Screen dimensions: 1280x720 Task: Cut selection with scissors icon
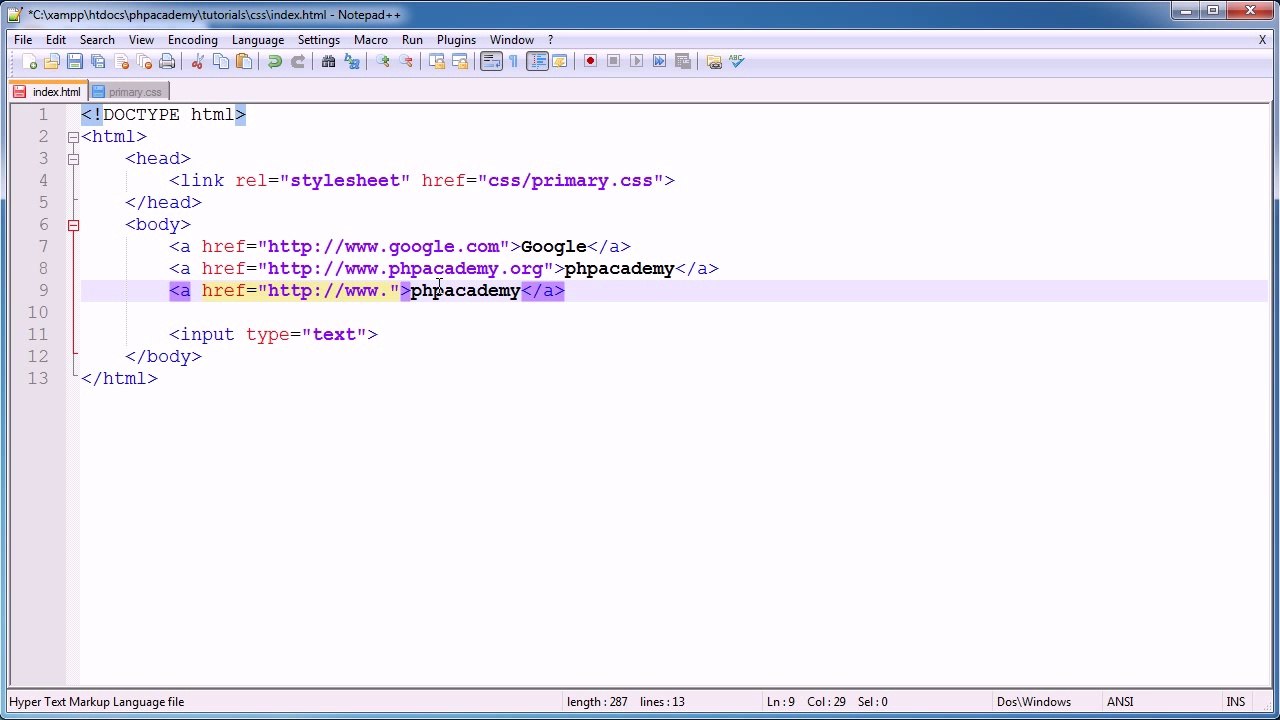click(198, 62)
